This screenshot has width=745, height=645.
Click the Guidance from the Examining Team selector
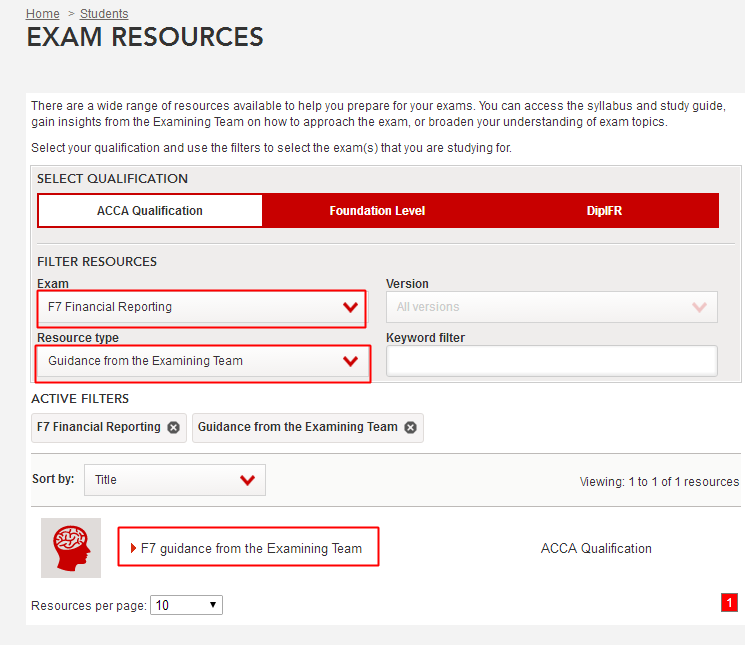[x=190, y=361]
